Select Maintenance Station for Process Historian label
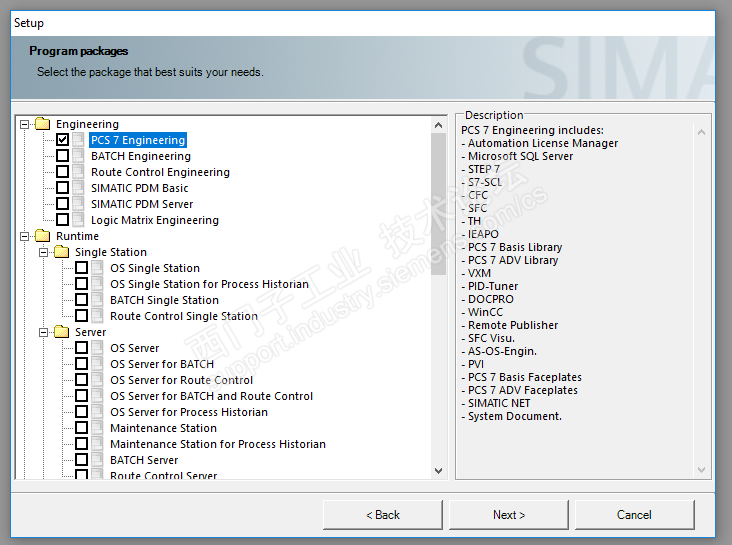The height and width of the screenshot is (545, 732). [218, 444]
